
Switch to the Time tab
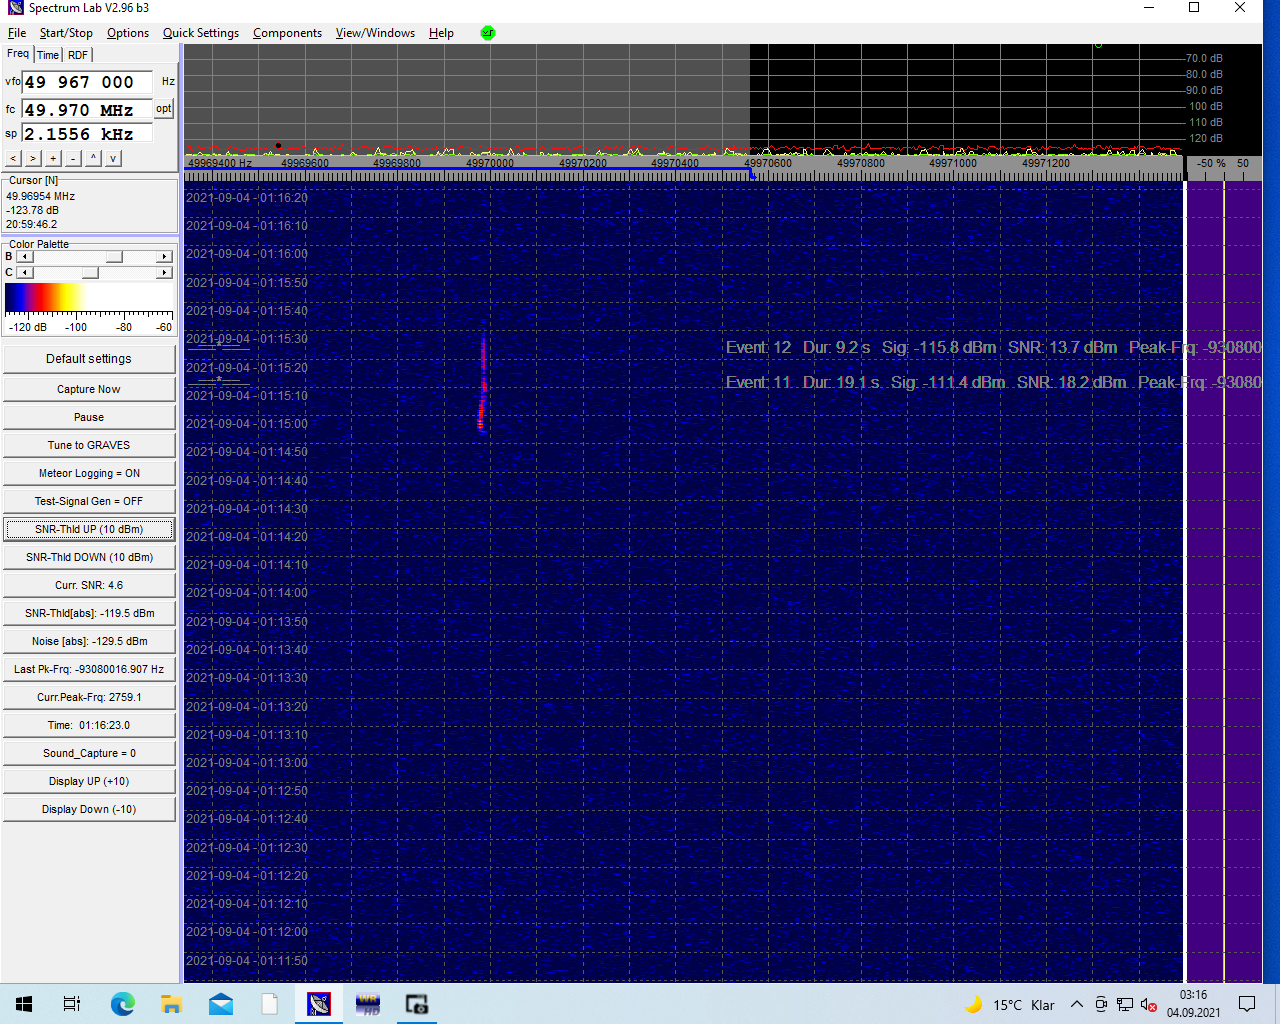pos(48,55)
